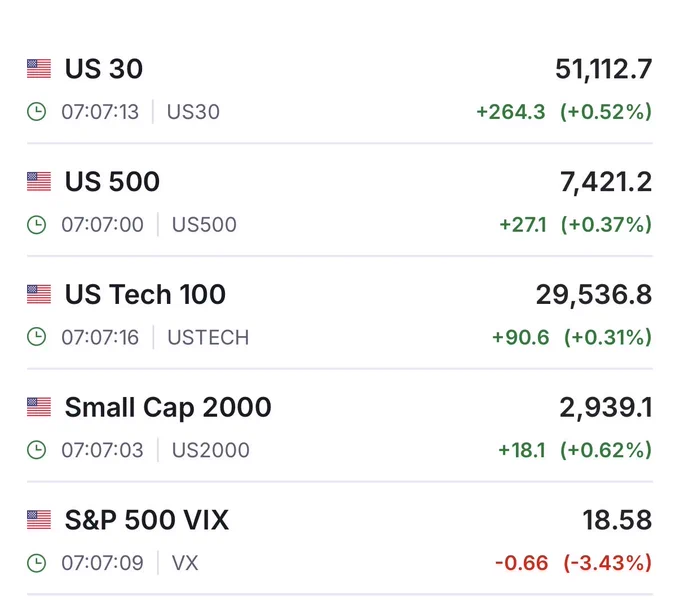Click the flag icon beside S&P 500 VIX
680x609 pixels.
(39, 520)
